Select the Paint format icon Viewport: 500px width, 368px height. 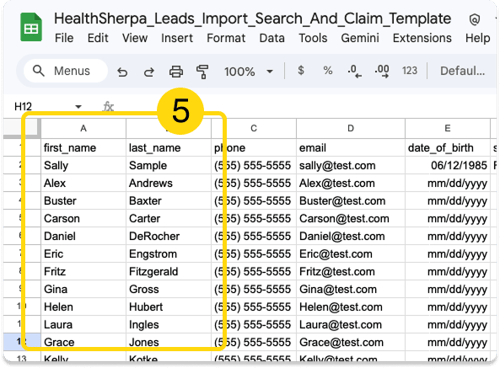click(202, 71)
